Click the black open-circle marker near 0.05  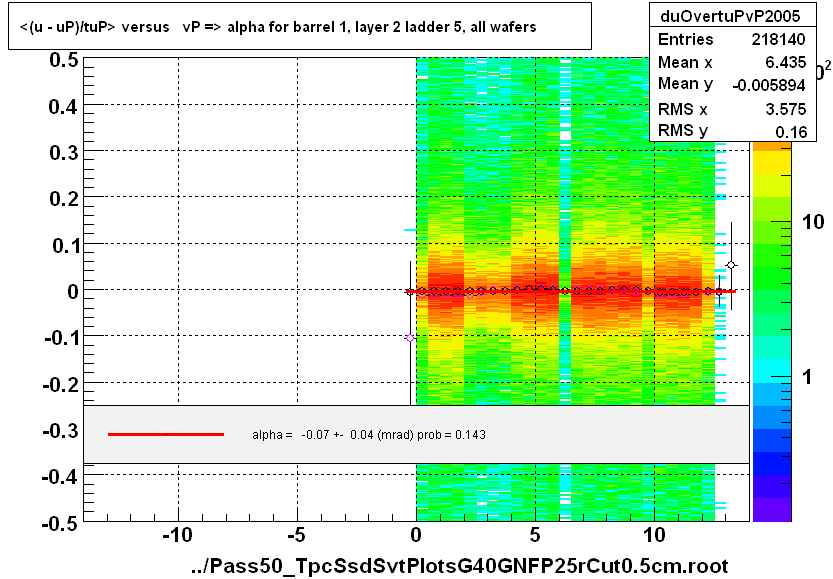[x=731, y=265]
